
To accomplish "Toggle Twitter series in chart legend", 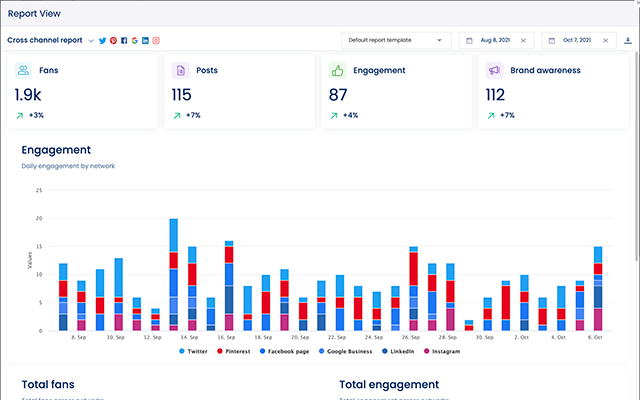I will click(196, 352).
